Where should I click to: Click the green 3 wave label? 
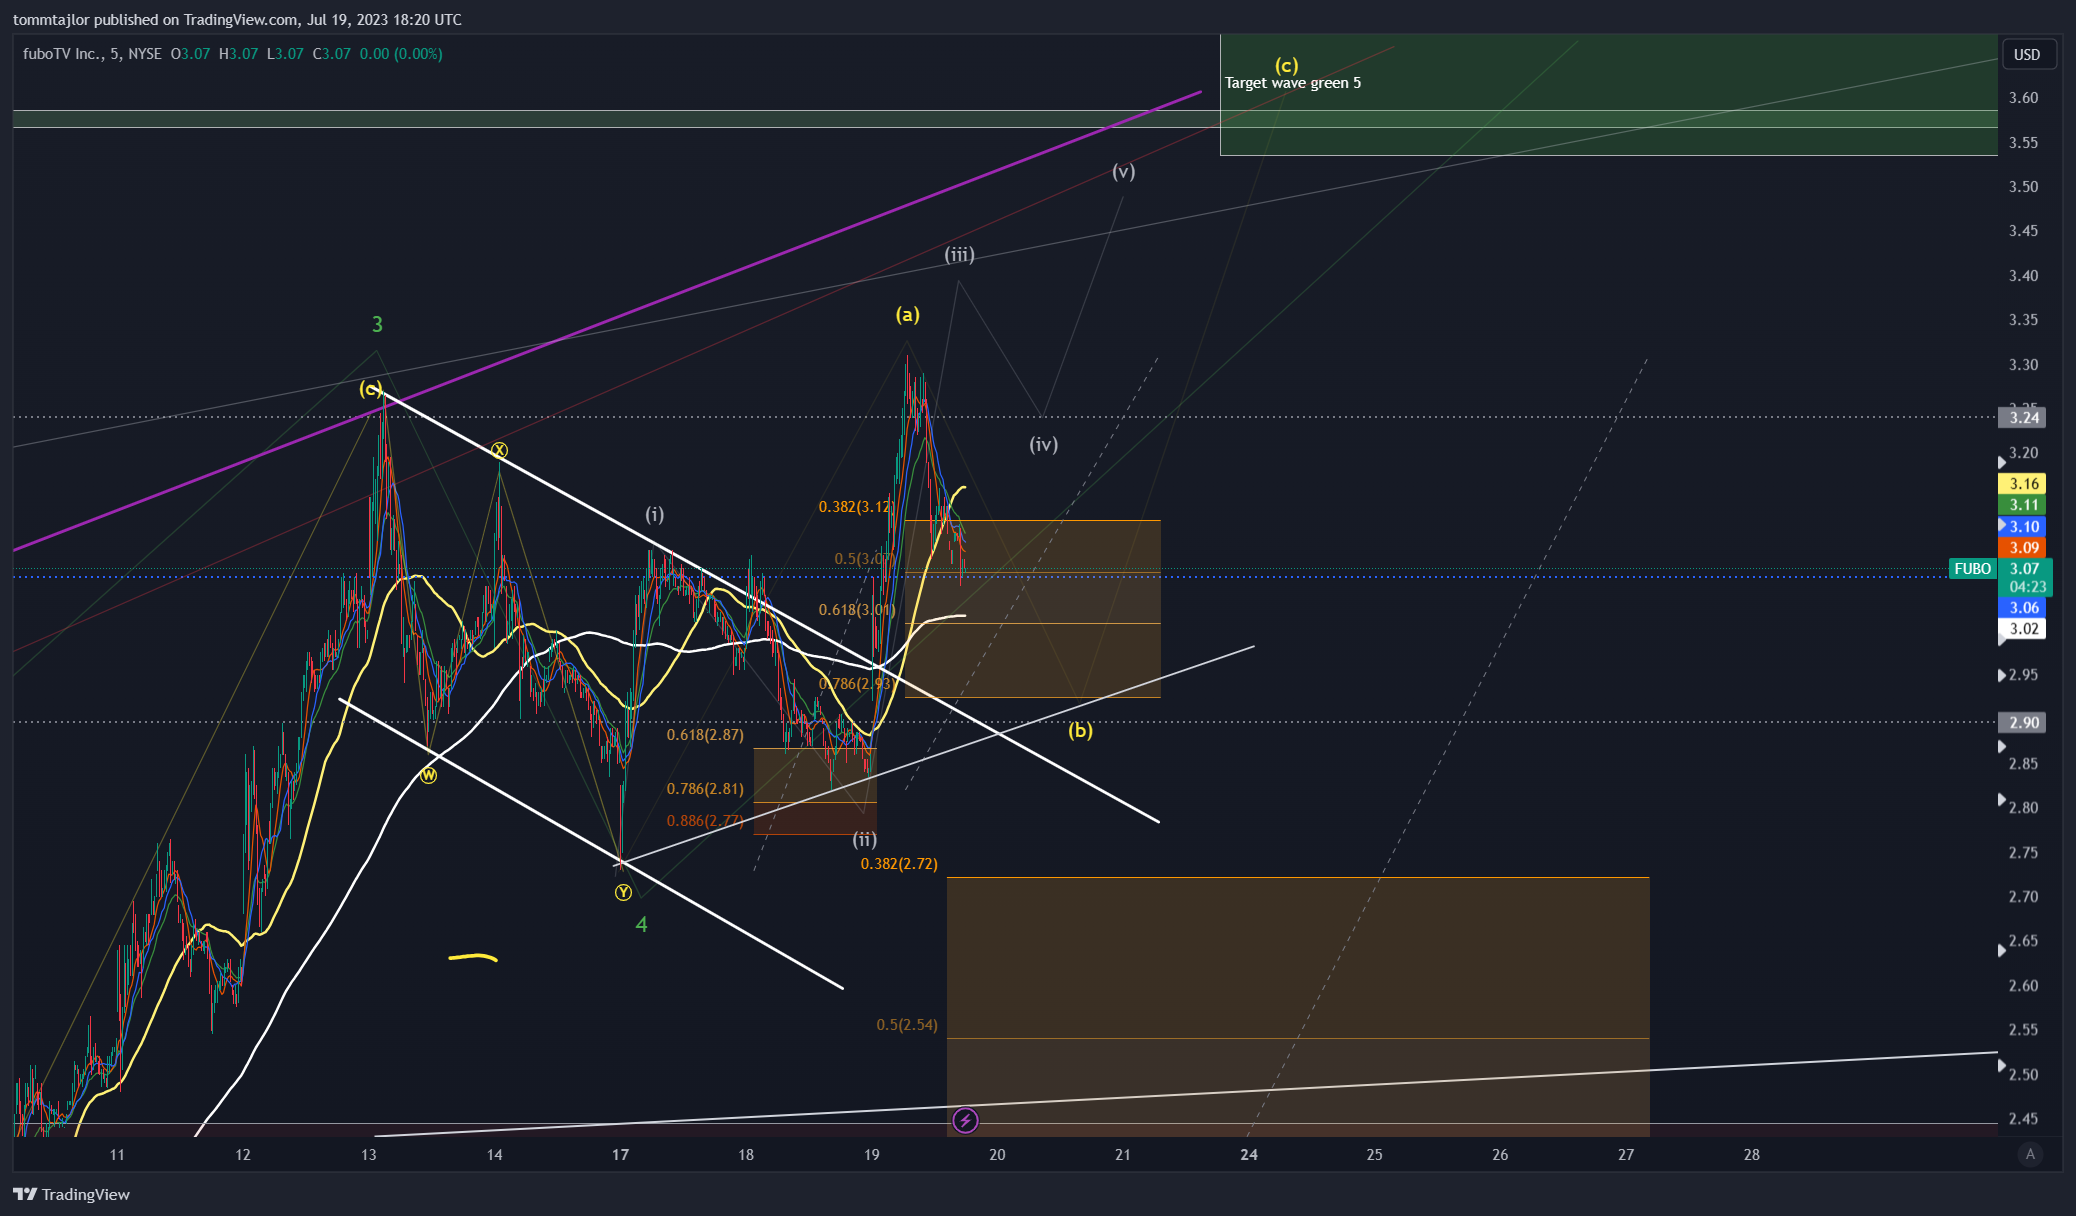(377, 324)
